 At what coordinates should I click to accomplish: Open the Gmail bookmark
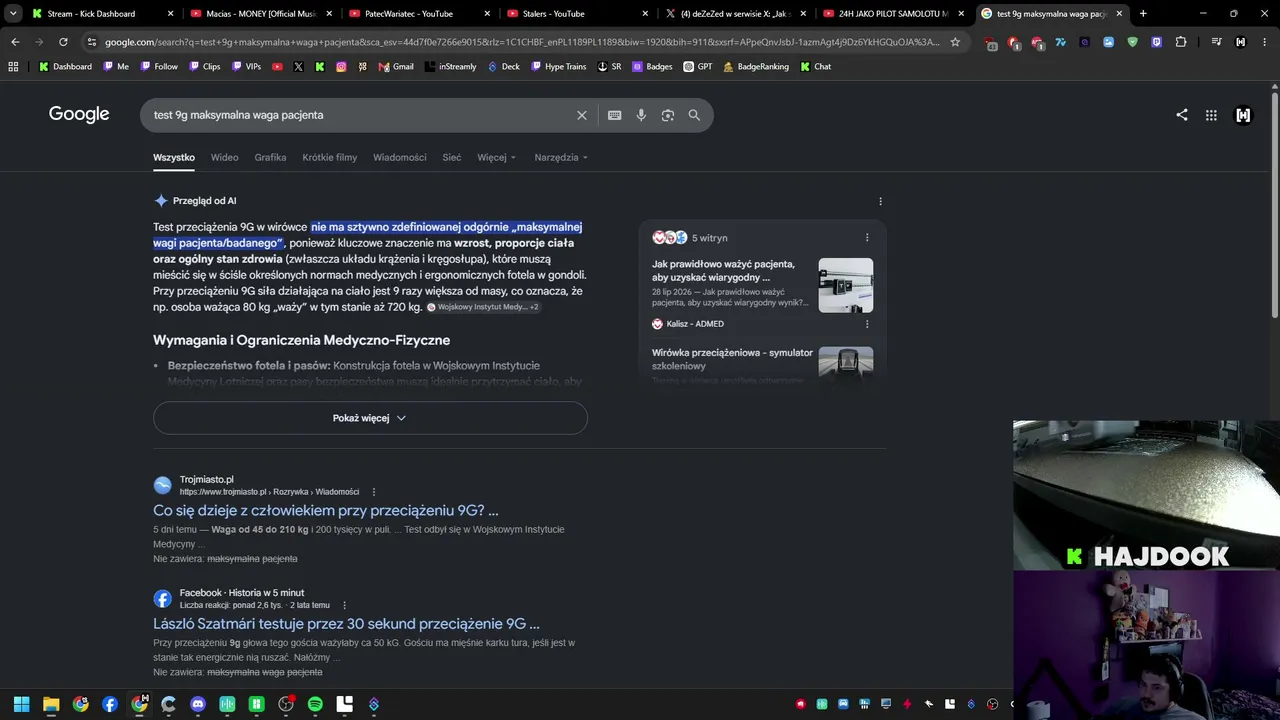coord(396,66)
